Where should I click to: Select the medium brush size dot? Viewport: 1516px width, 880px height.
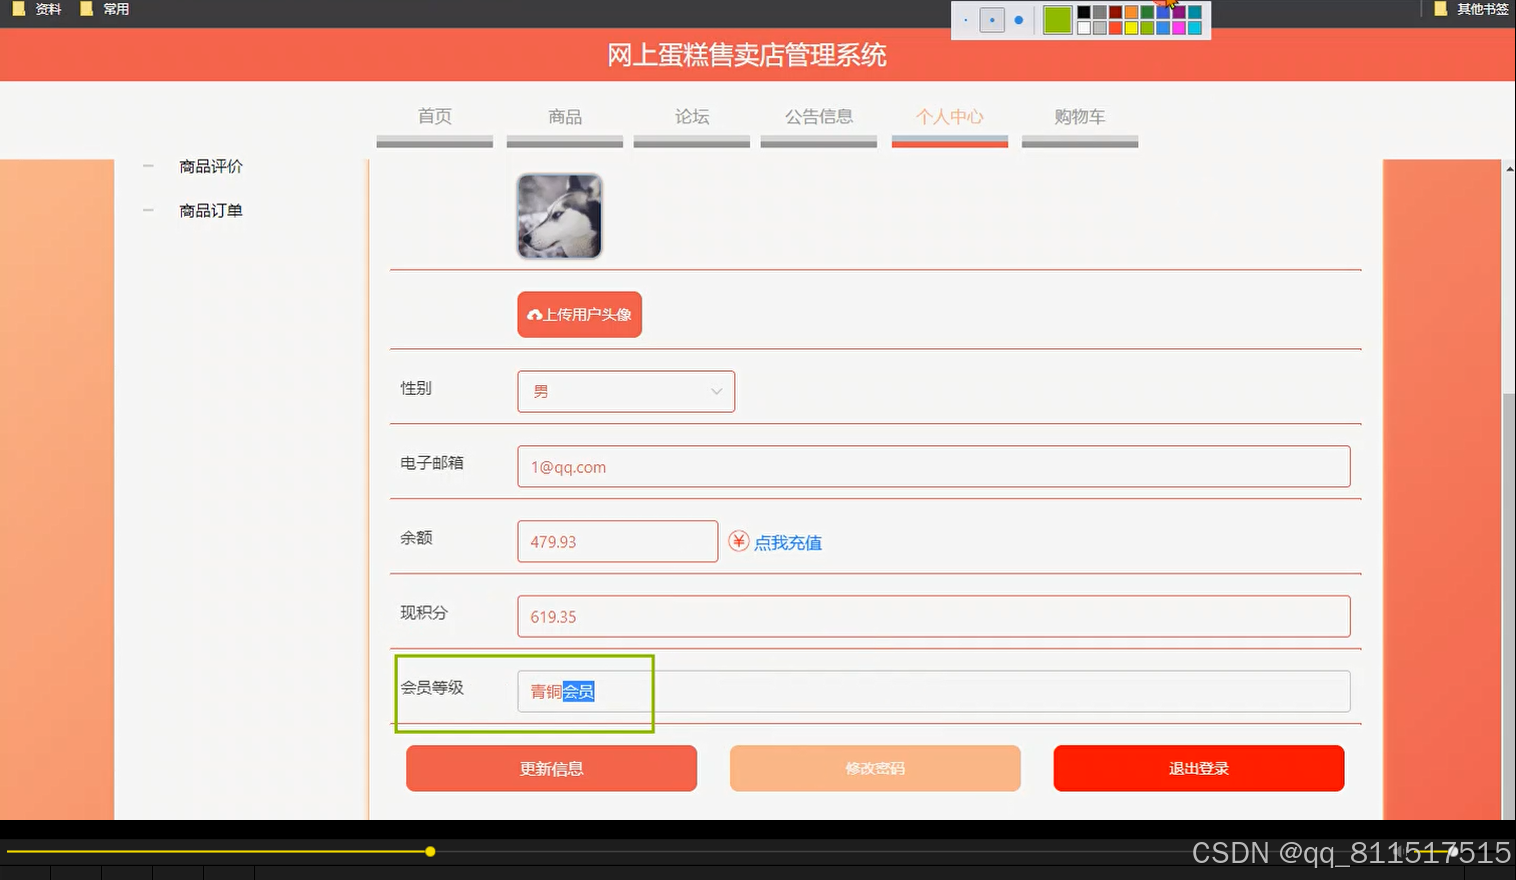pos(991,19)
